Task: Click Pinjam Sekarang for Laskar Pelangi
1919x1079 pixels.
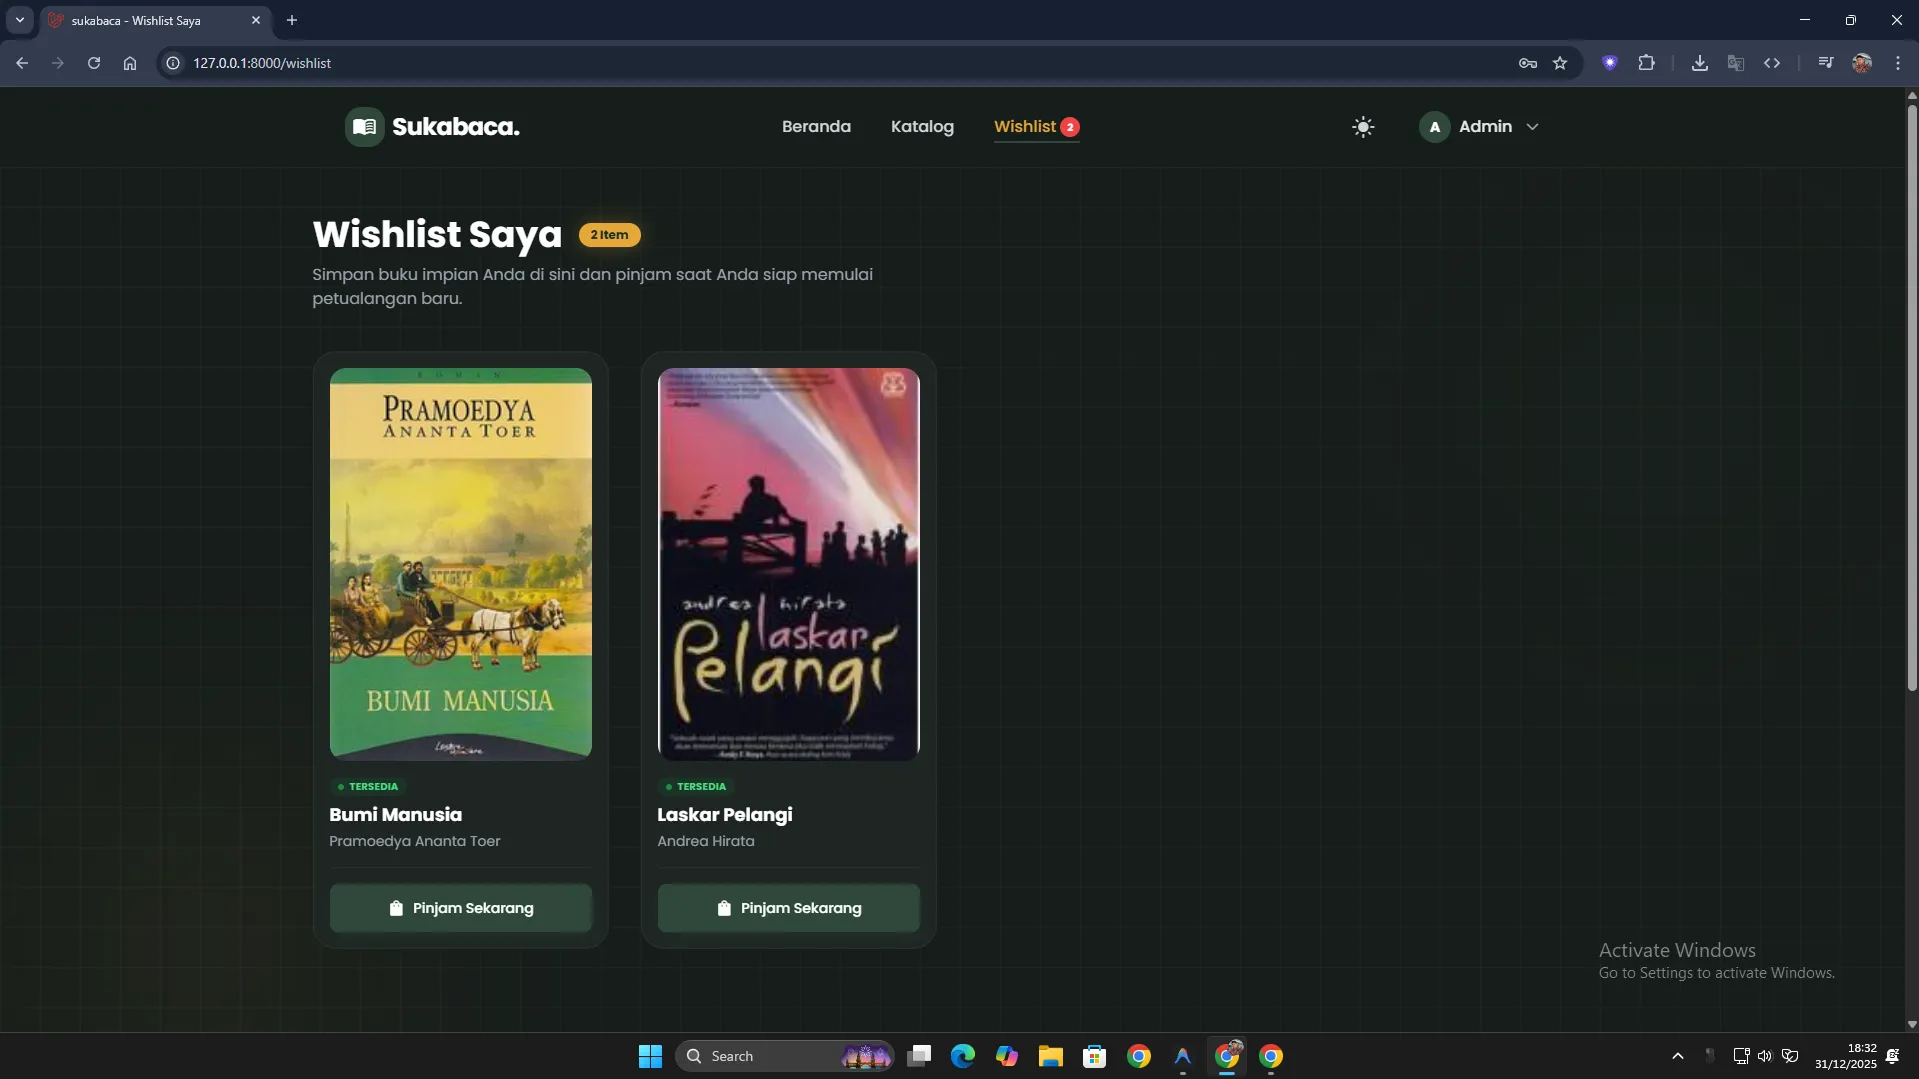Action: coord(788,908)
